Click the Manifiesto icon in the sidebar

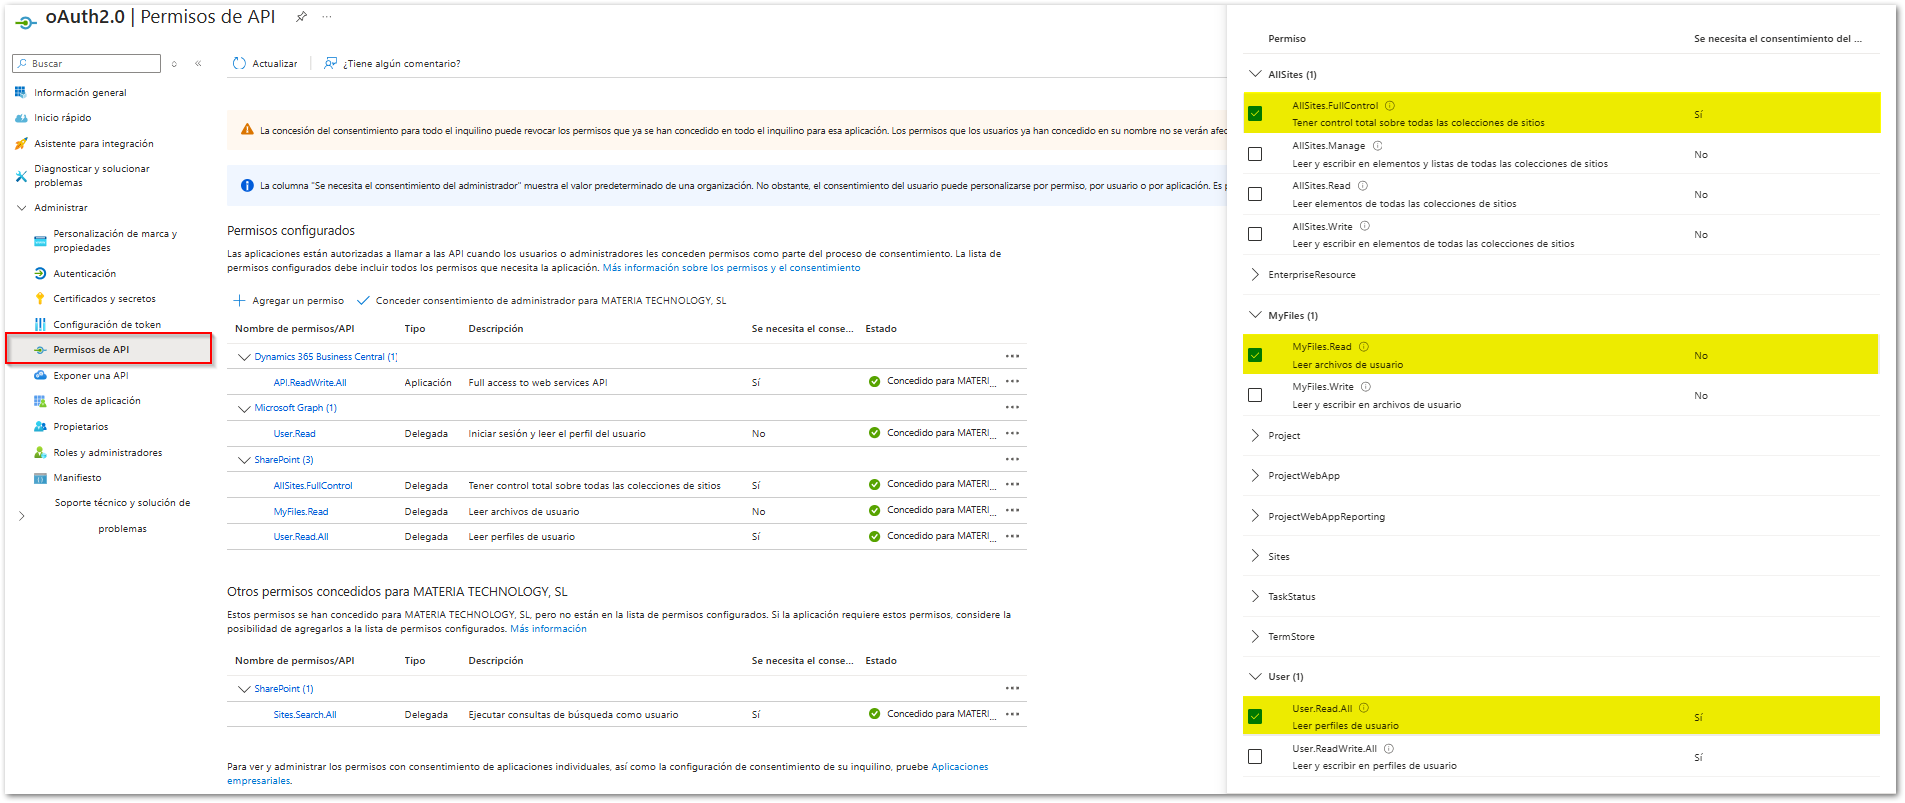[40, 478]
